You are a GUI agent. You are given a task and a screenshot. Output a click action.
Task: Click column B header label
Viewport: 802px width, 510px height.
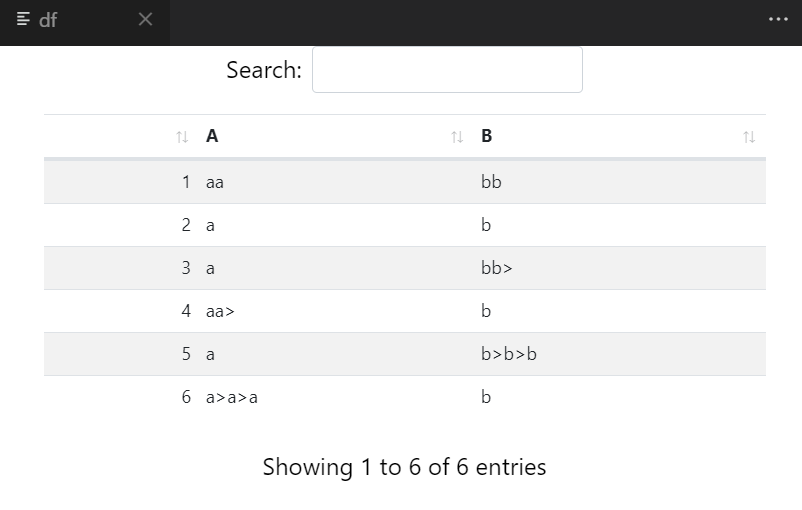pos(487,136)
